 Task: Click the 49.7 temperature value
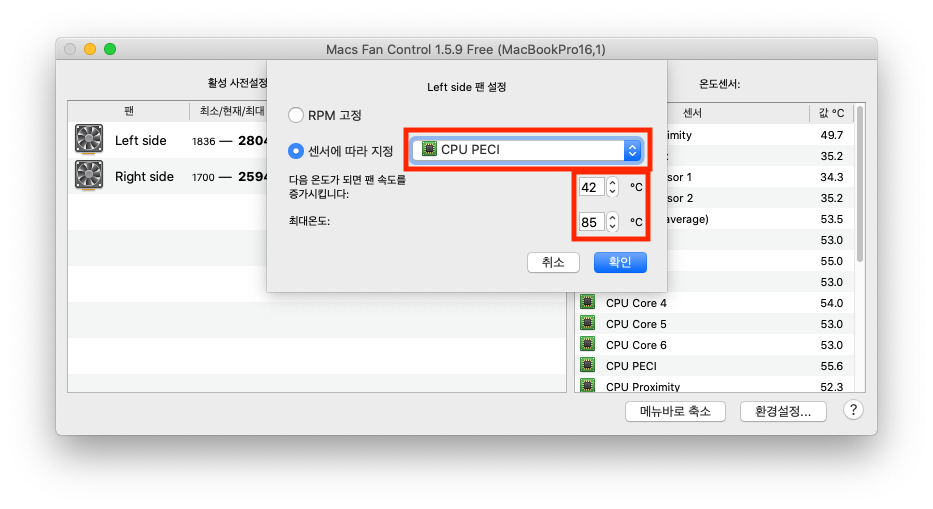[831, 135]
